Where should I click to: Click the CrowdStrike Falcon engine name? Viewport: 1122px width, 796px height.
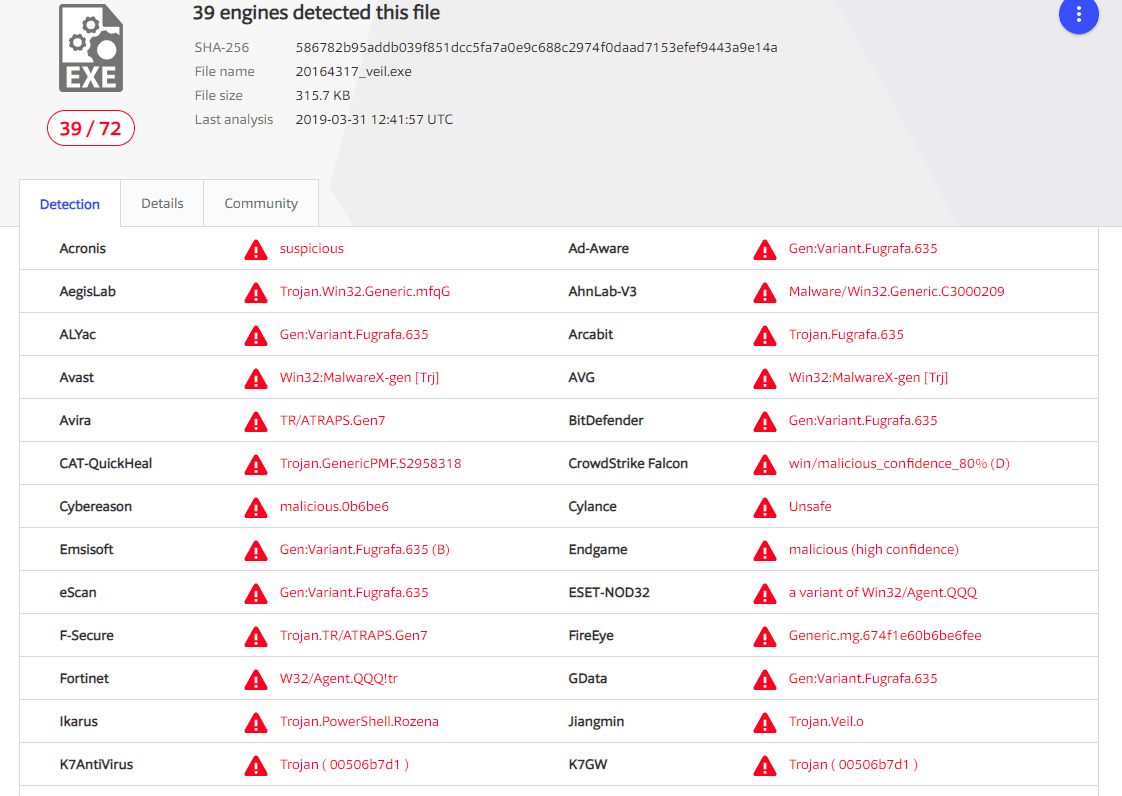[x=628, y=463]
